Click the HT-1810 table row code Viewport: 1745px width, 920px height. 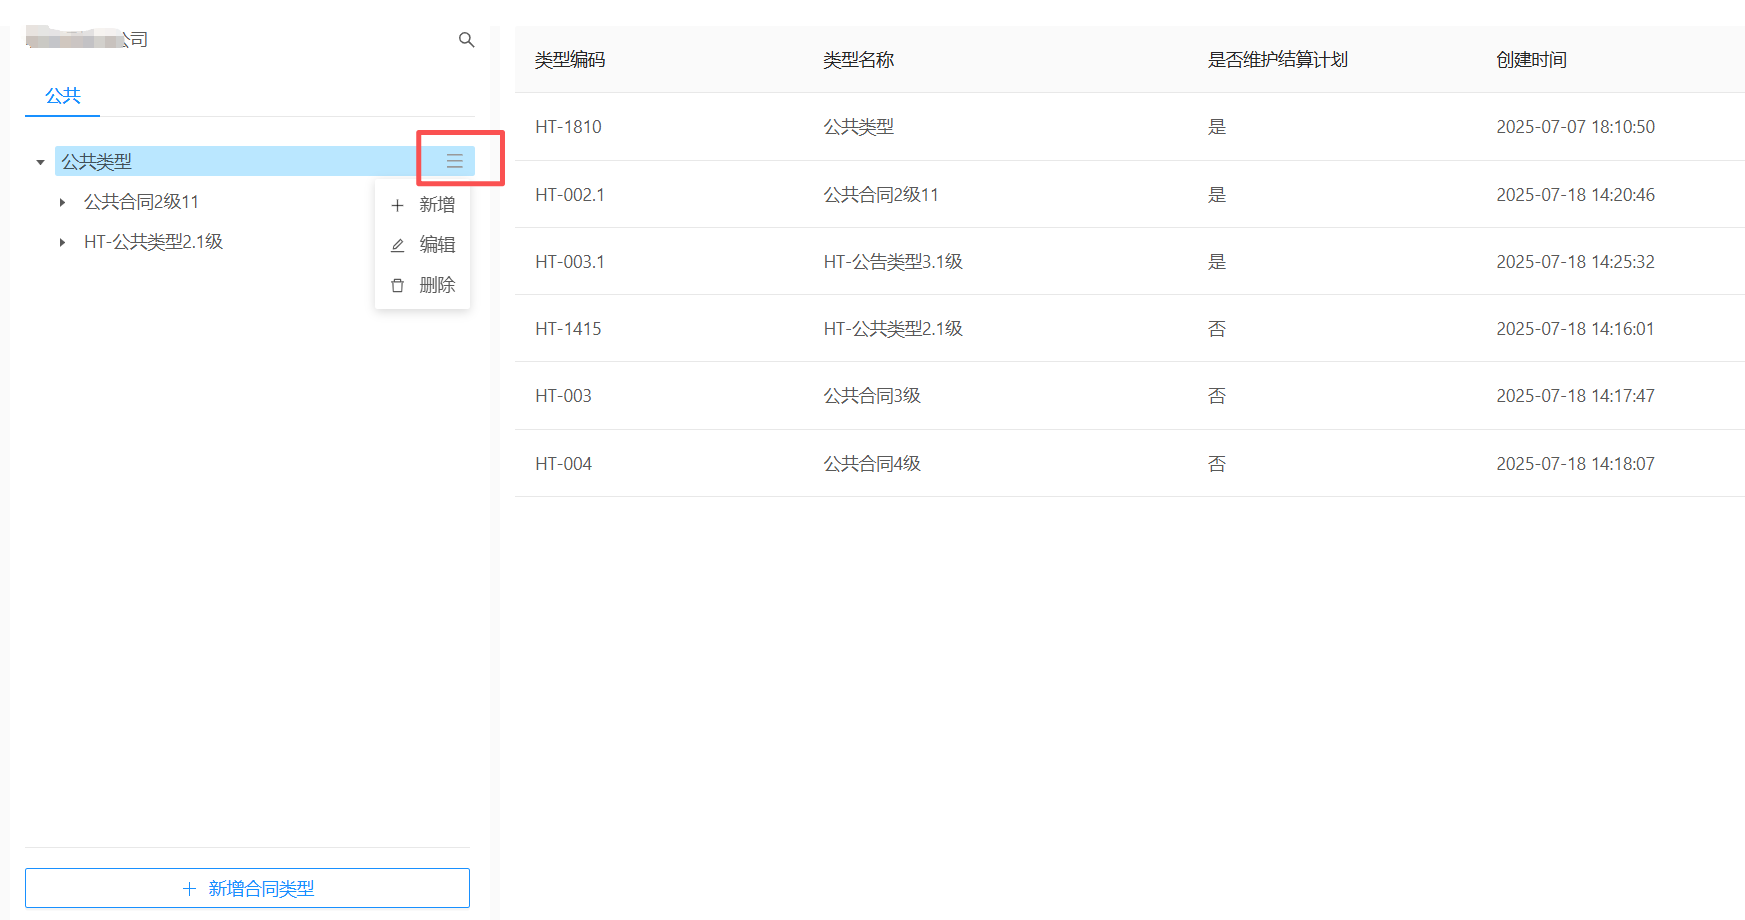[568, 127]
